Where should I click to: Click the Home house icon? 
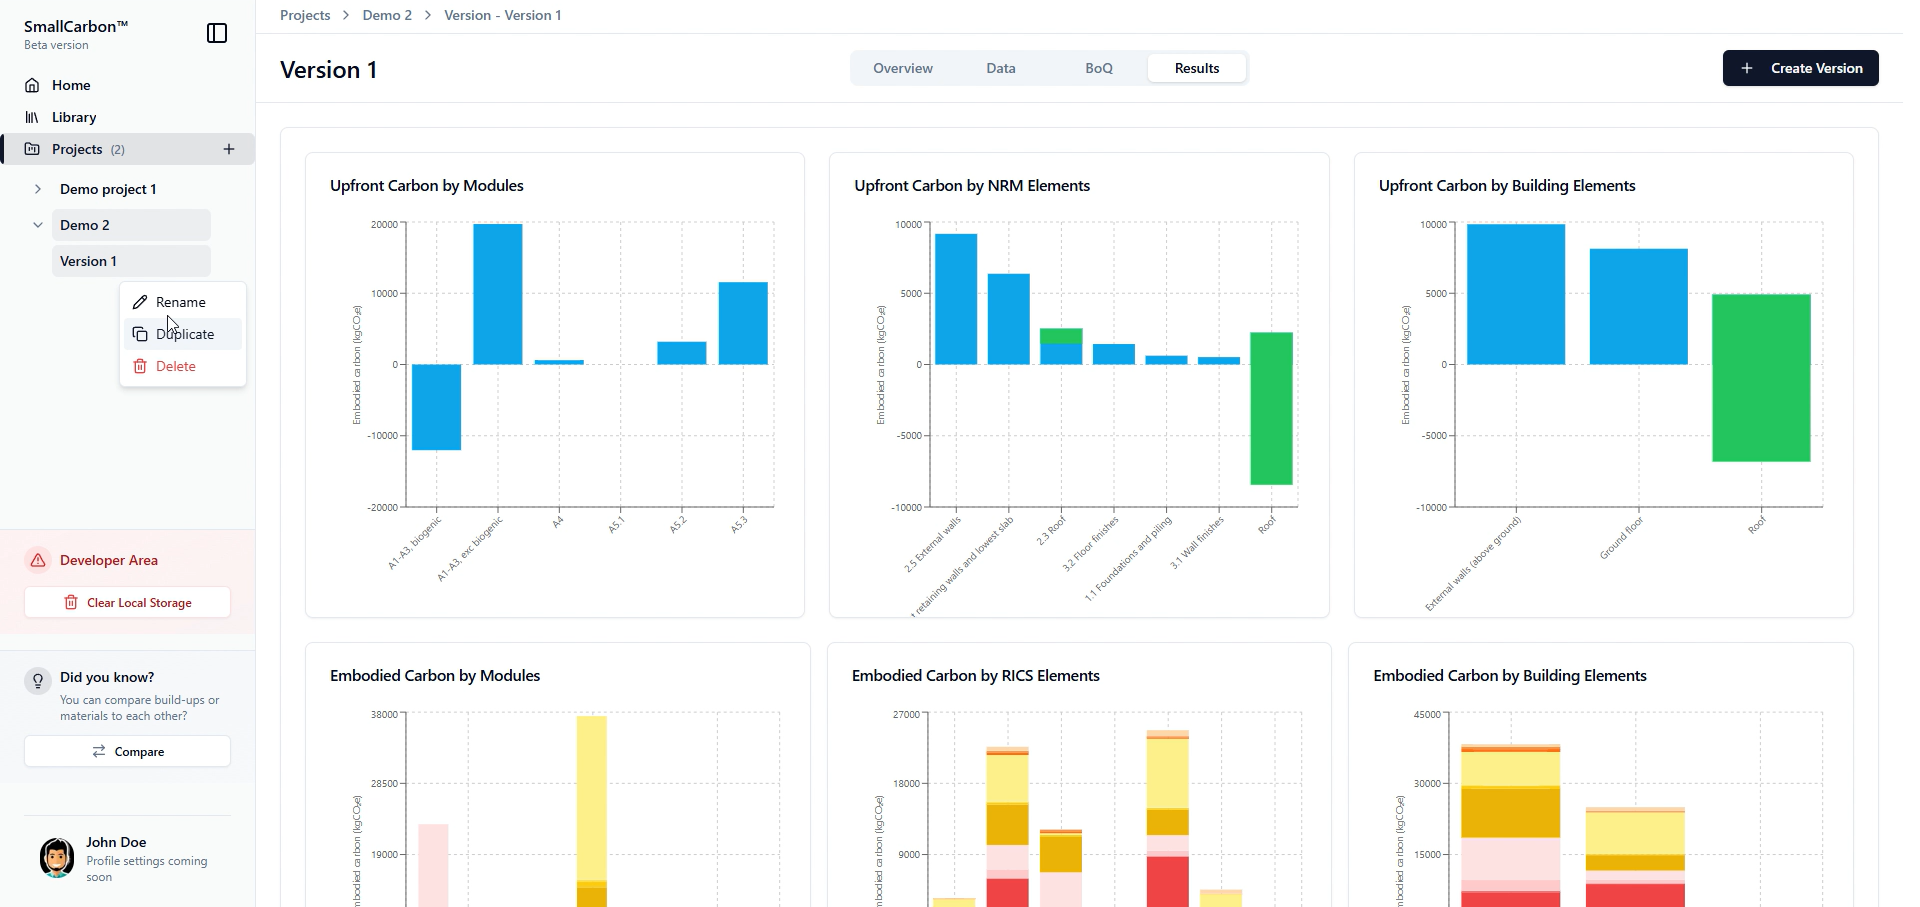pyautogui.click(x=32, y=85)
